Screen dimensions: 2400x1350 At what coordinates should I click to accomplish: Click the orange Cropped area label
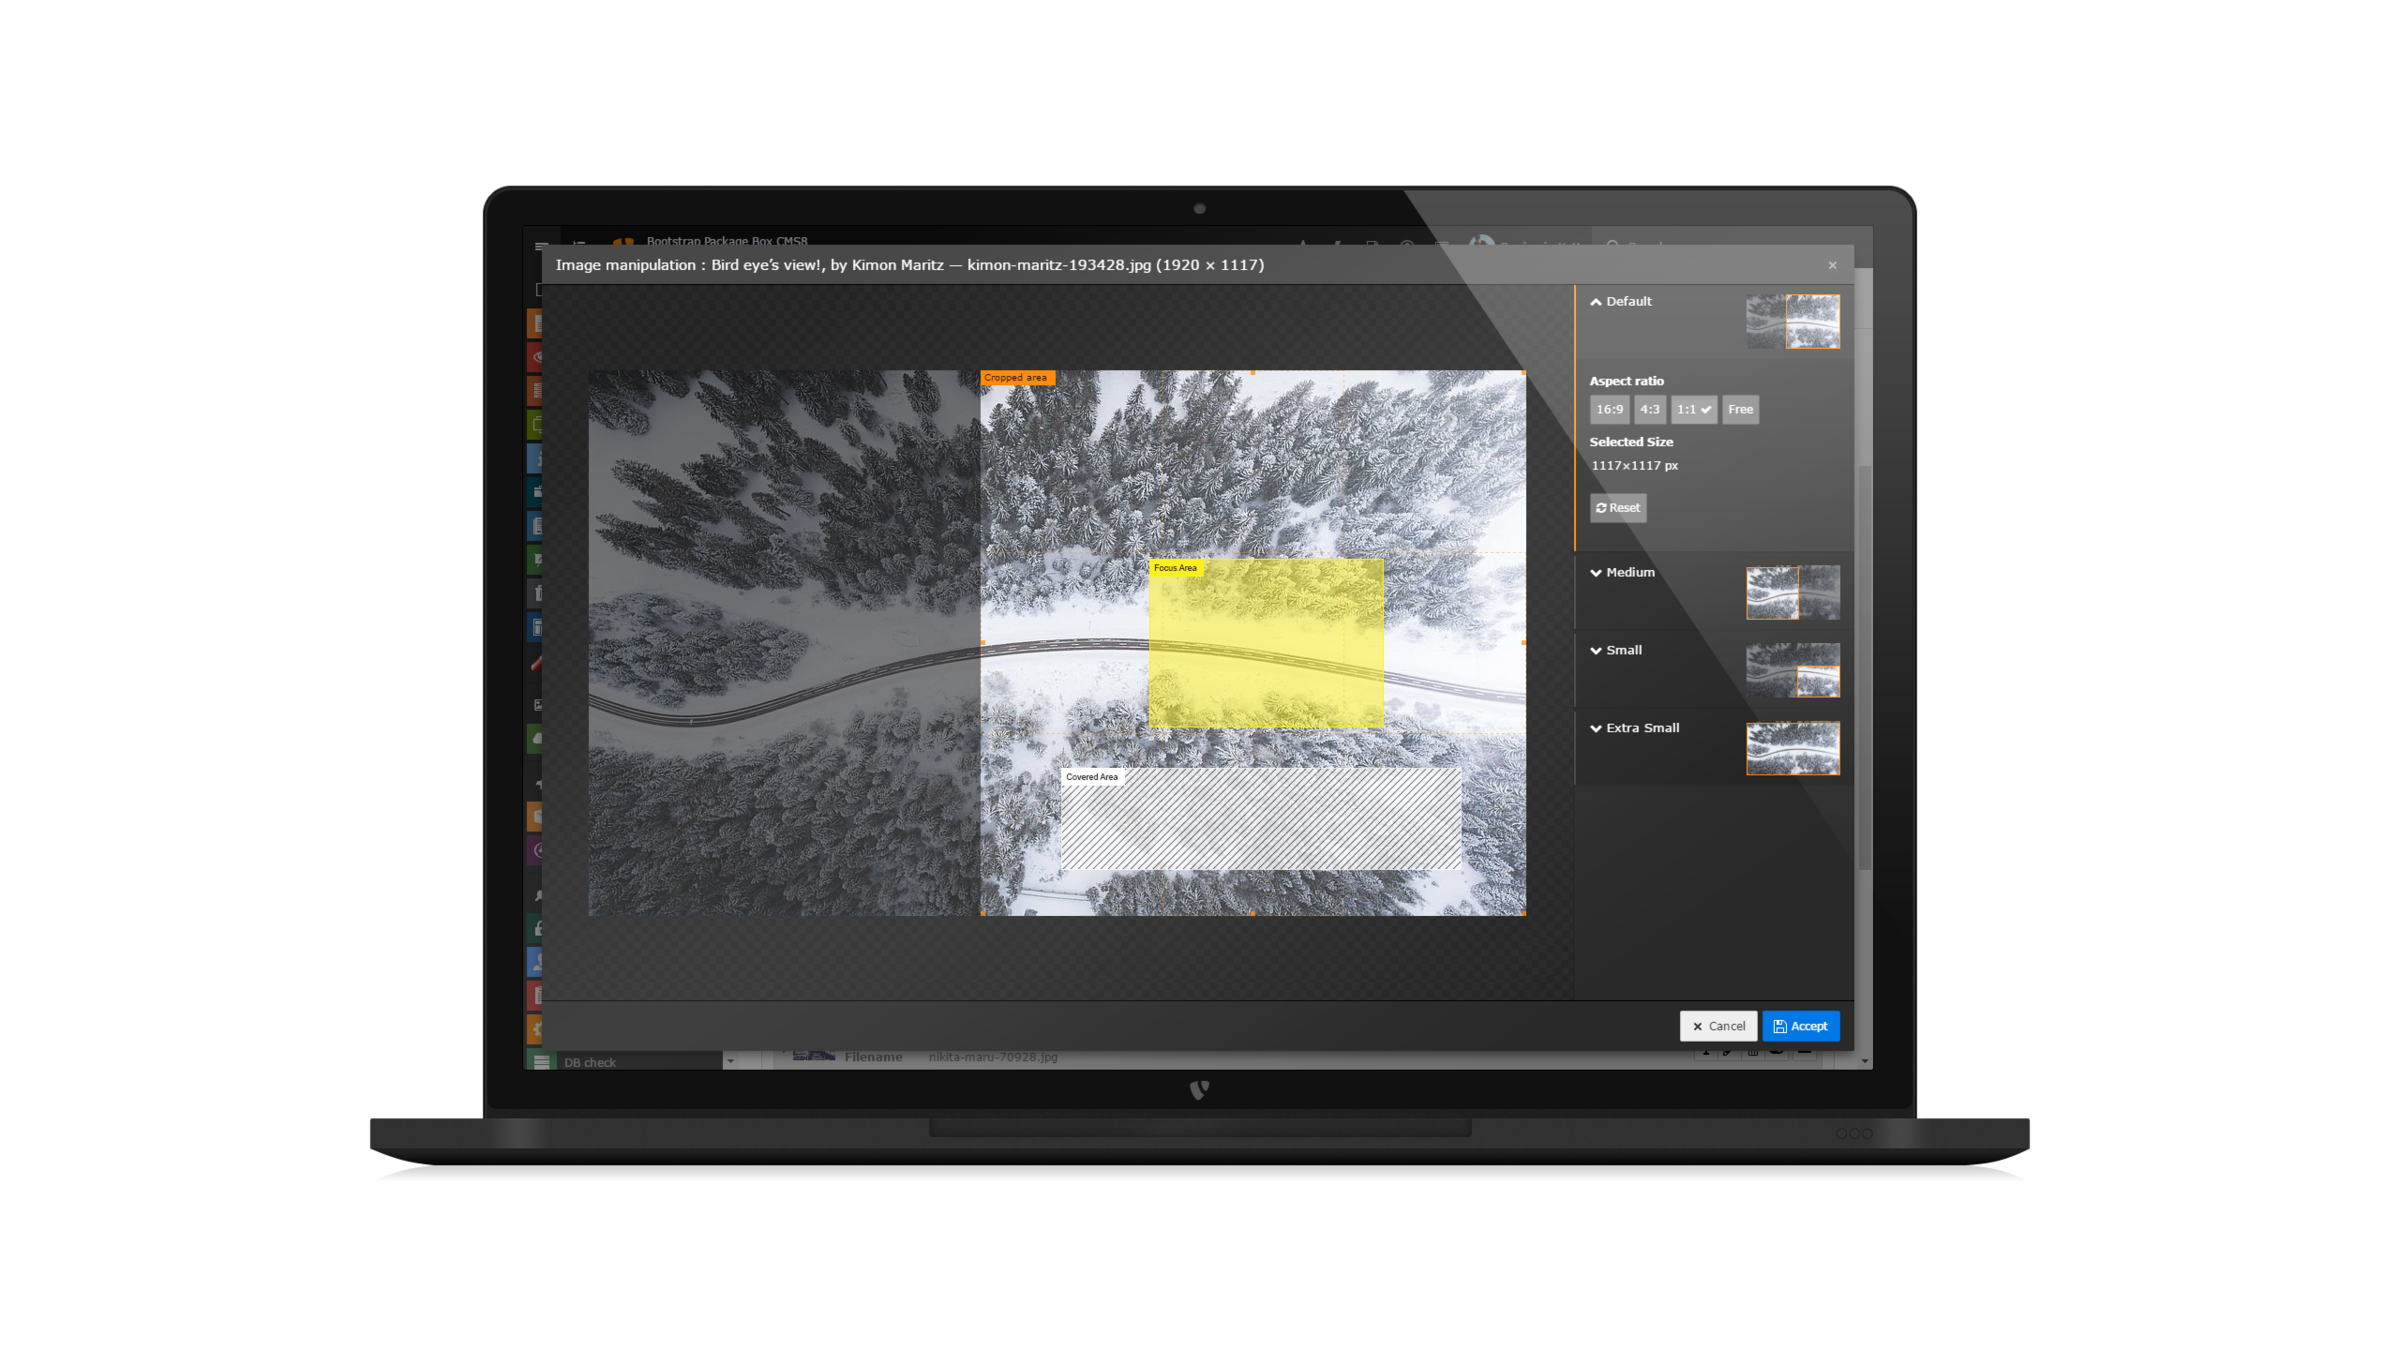pos(1016,378)
